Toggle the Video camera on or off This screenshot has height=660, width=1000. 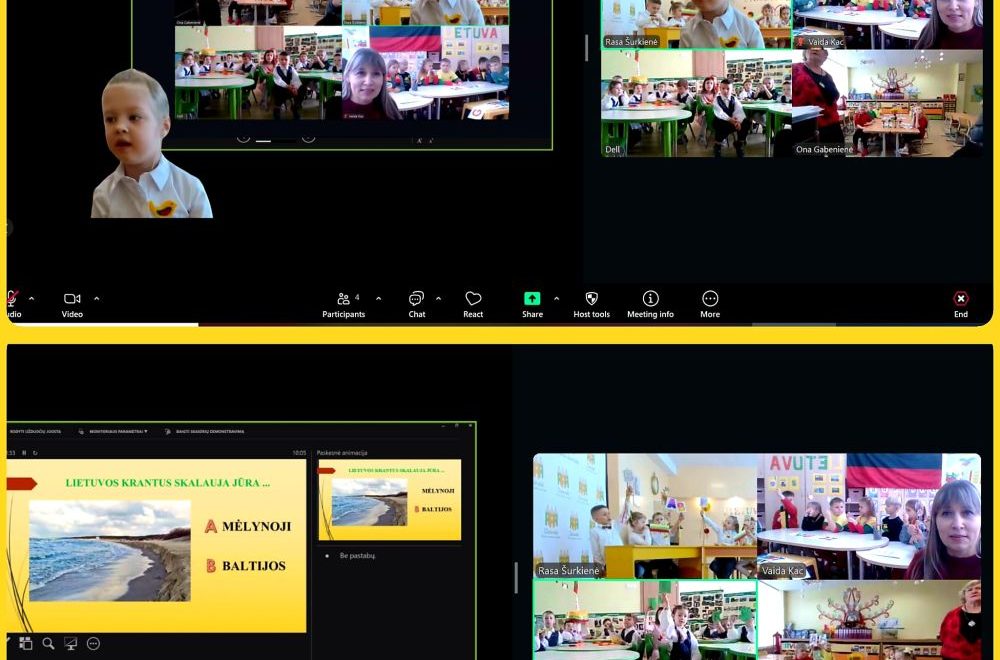point(72,304)
